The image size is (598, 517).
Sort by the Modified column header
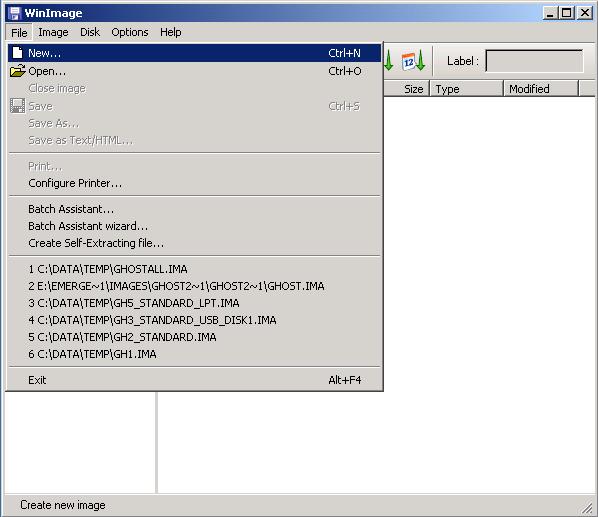coord(541,89)
